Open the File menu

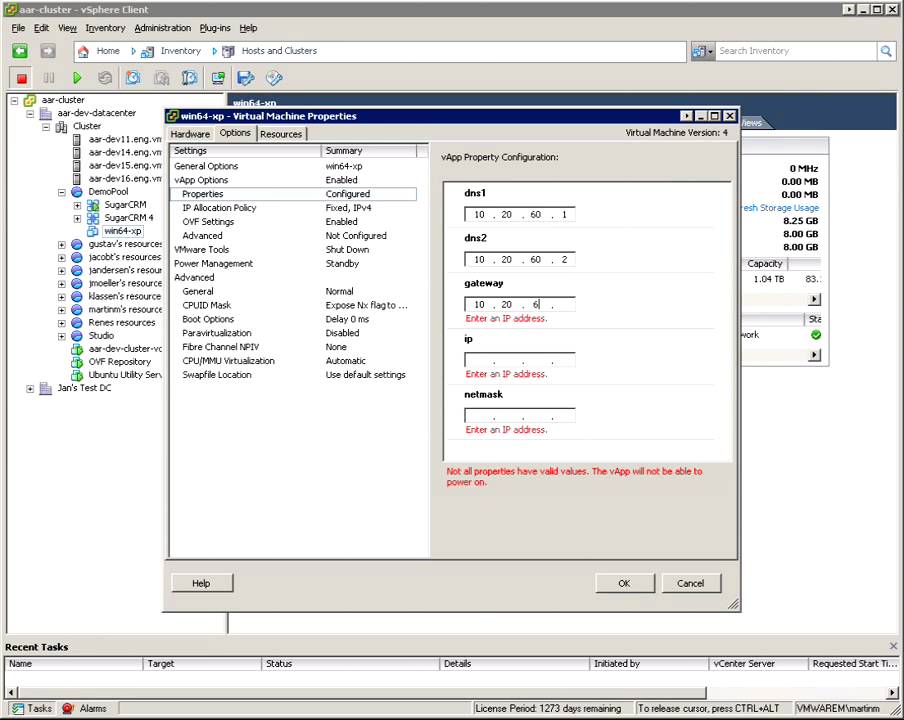(18, 28)
